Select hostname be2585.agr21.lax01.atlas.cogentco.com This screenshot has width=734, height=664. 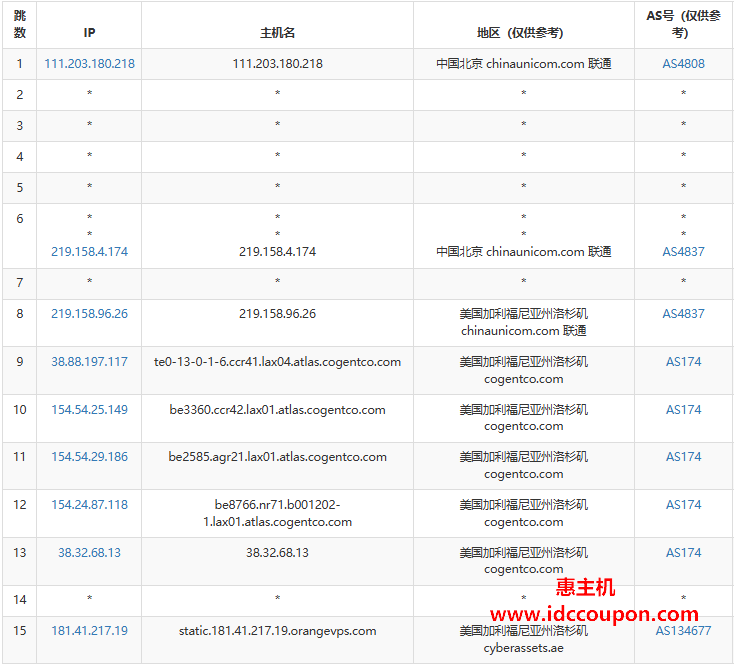click(x=278, y=457)
